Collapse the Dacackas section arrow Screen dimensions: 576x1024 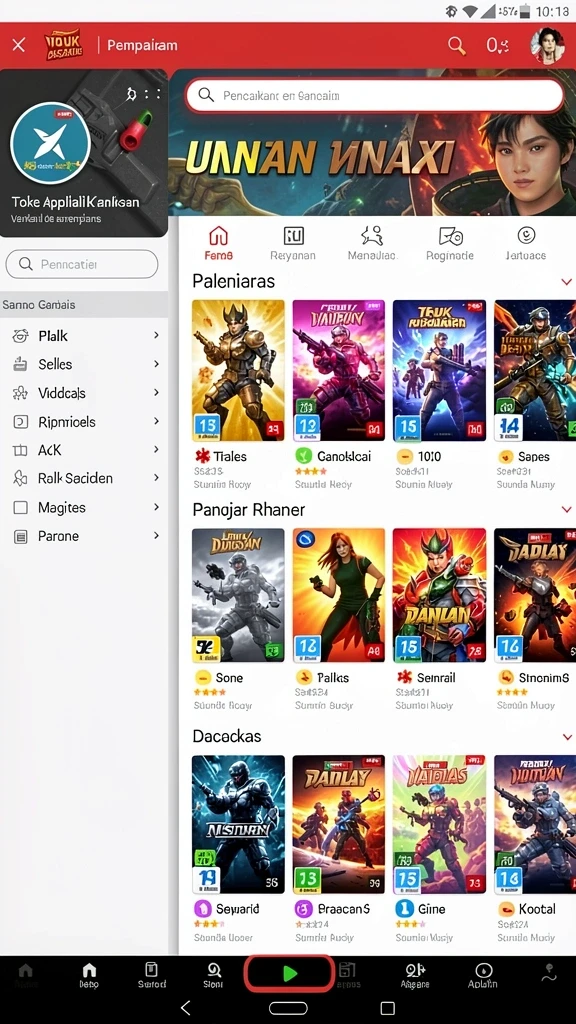pos(566,737)
